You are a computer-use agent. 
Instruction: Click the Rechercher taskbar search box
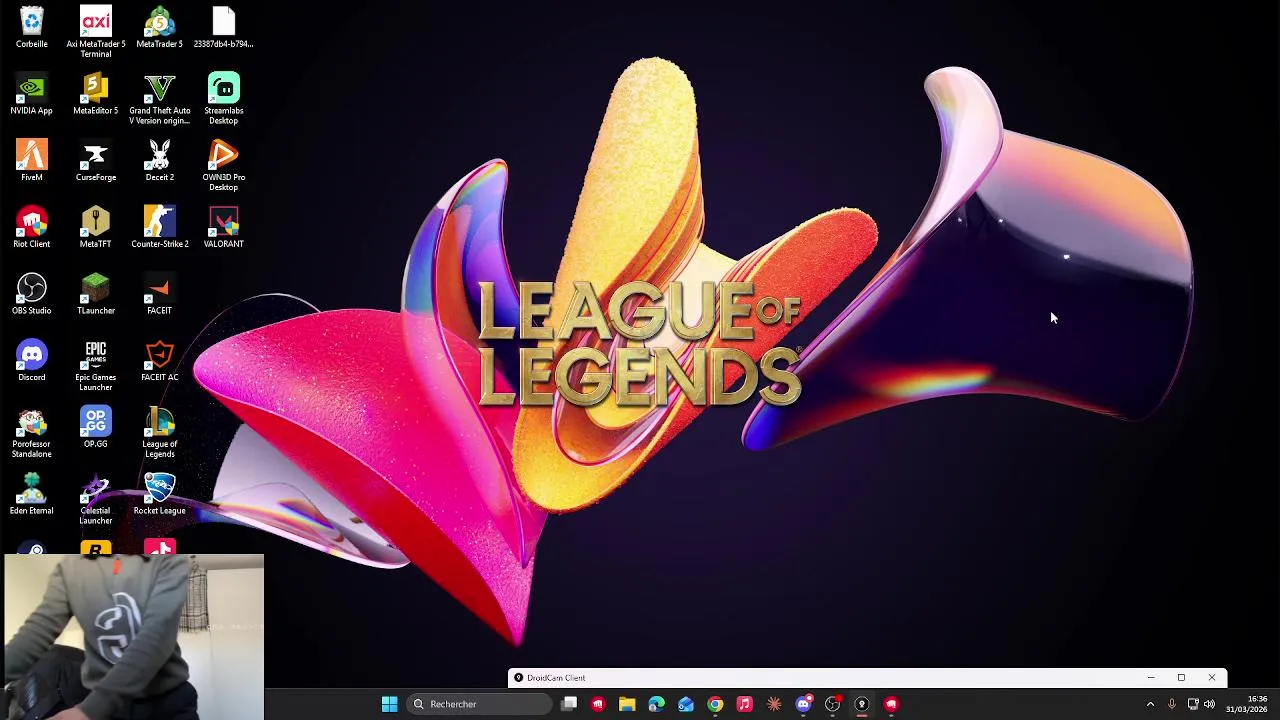coord(479,704)
